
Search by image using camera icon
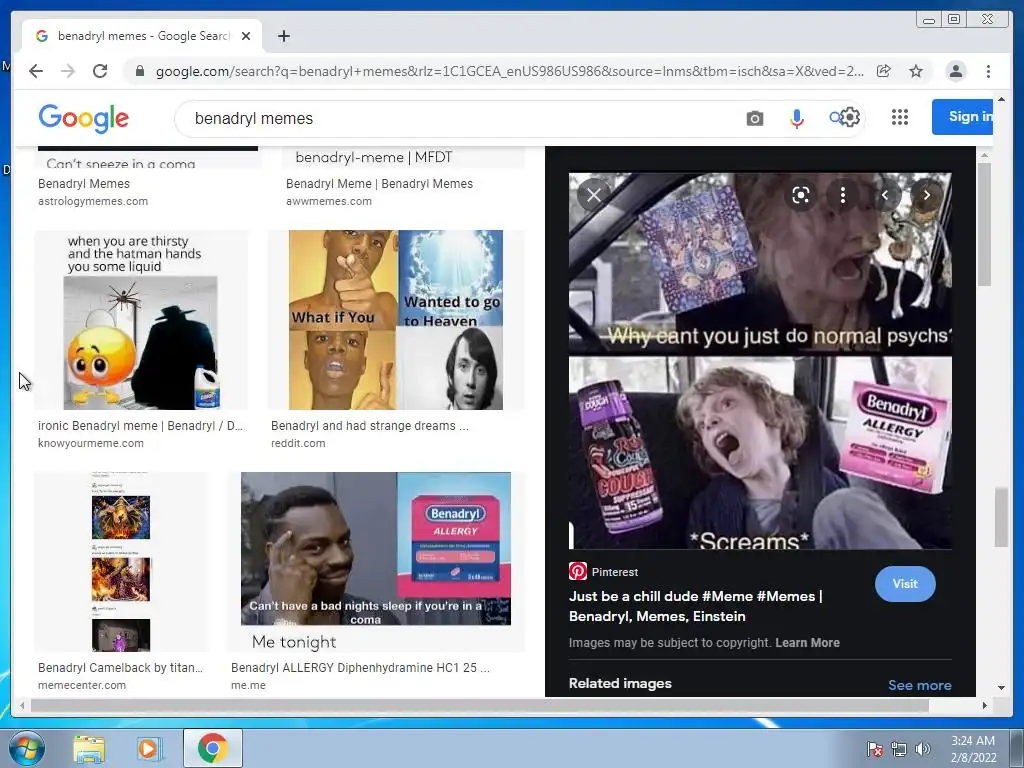755,118
